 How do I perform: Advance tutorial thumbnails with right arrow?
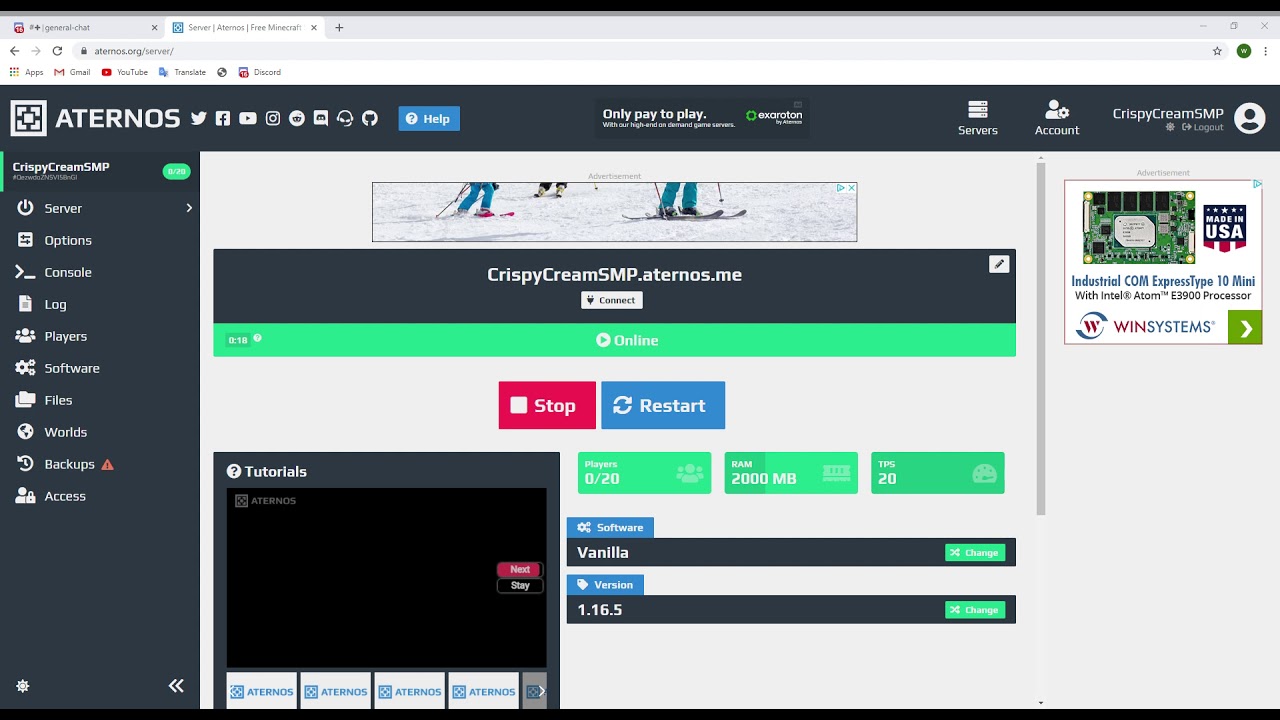pos(542,691)
